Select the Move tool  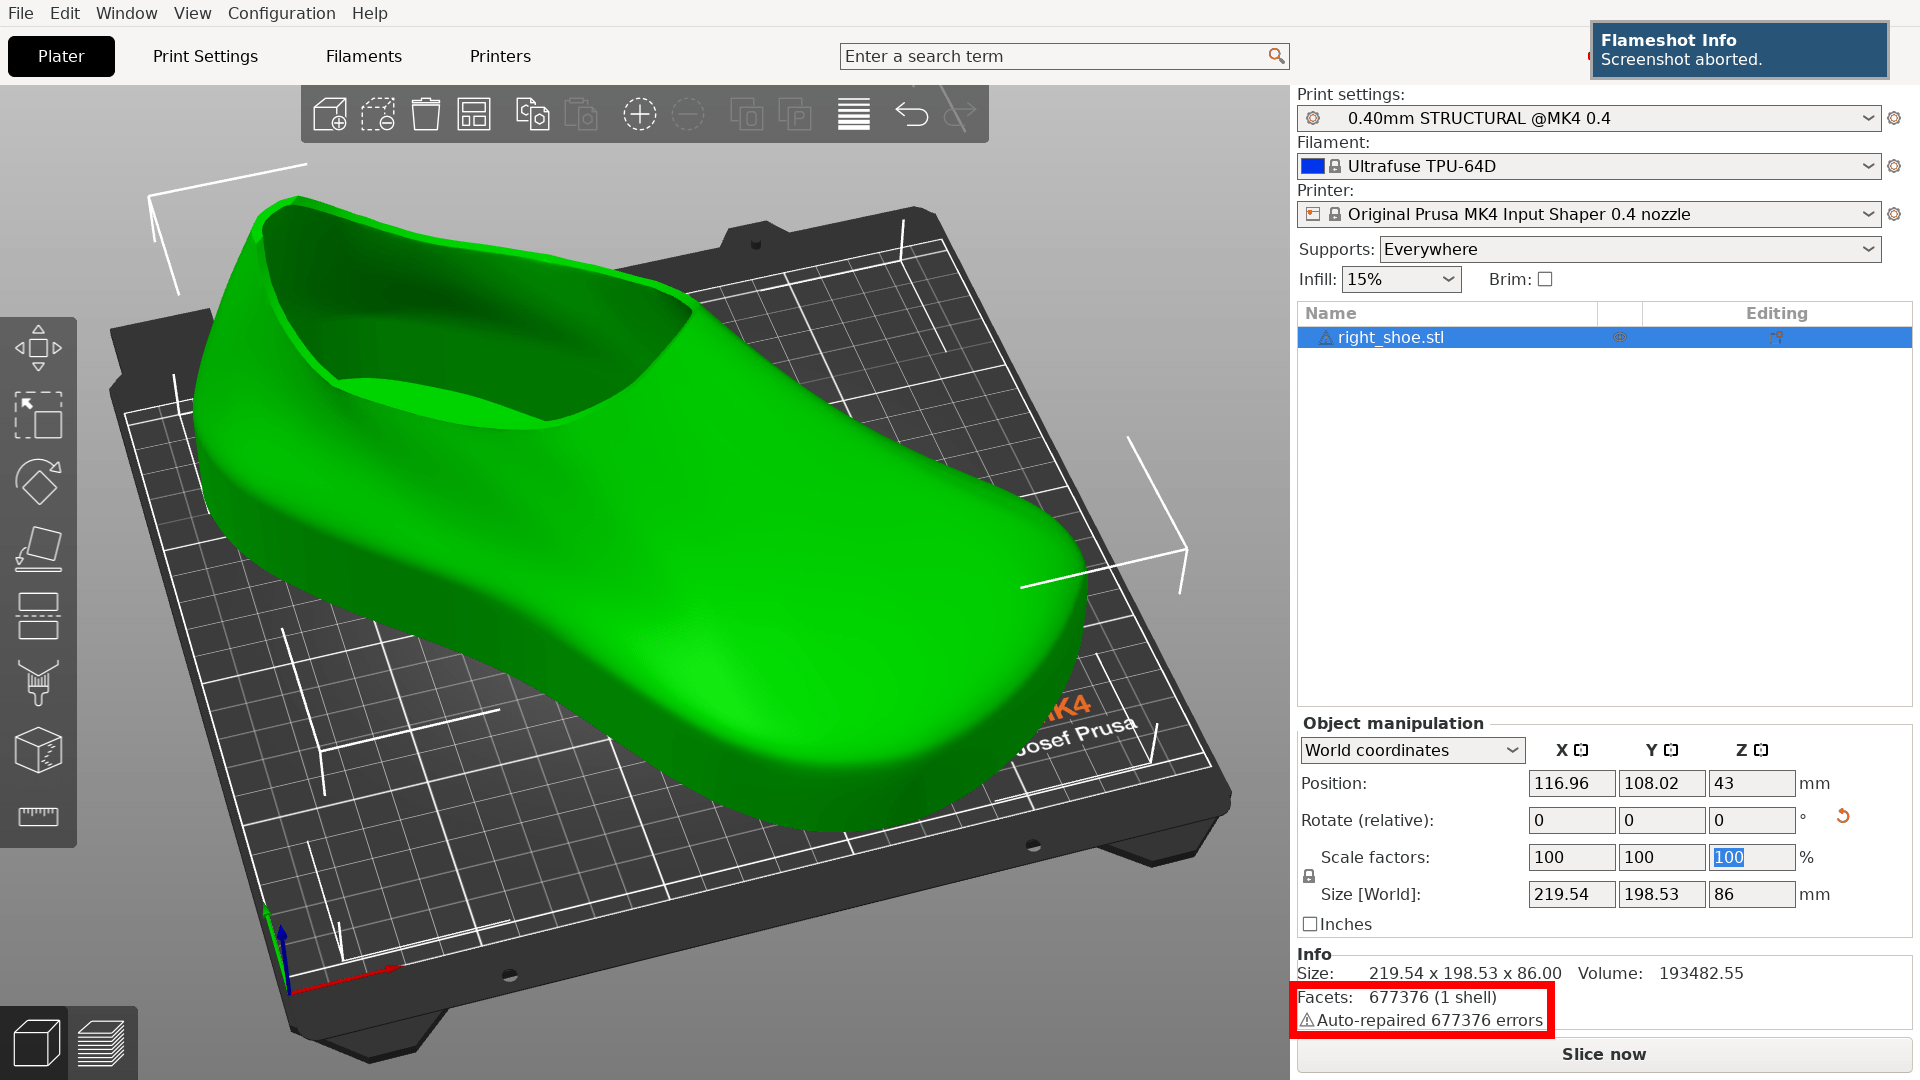click(38, 348)
